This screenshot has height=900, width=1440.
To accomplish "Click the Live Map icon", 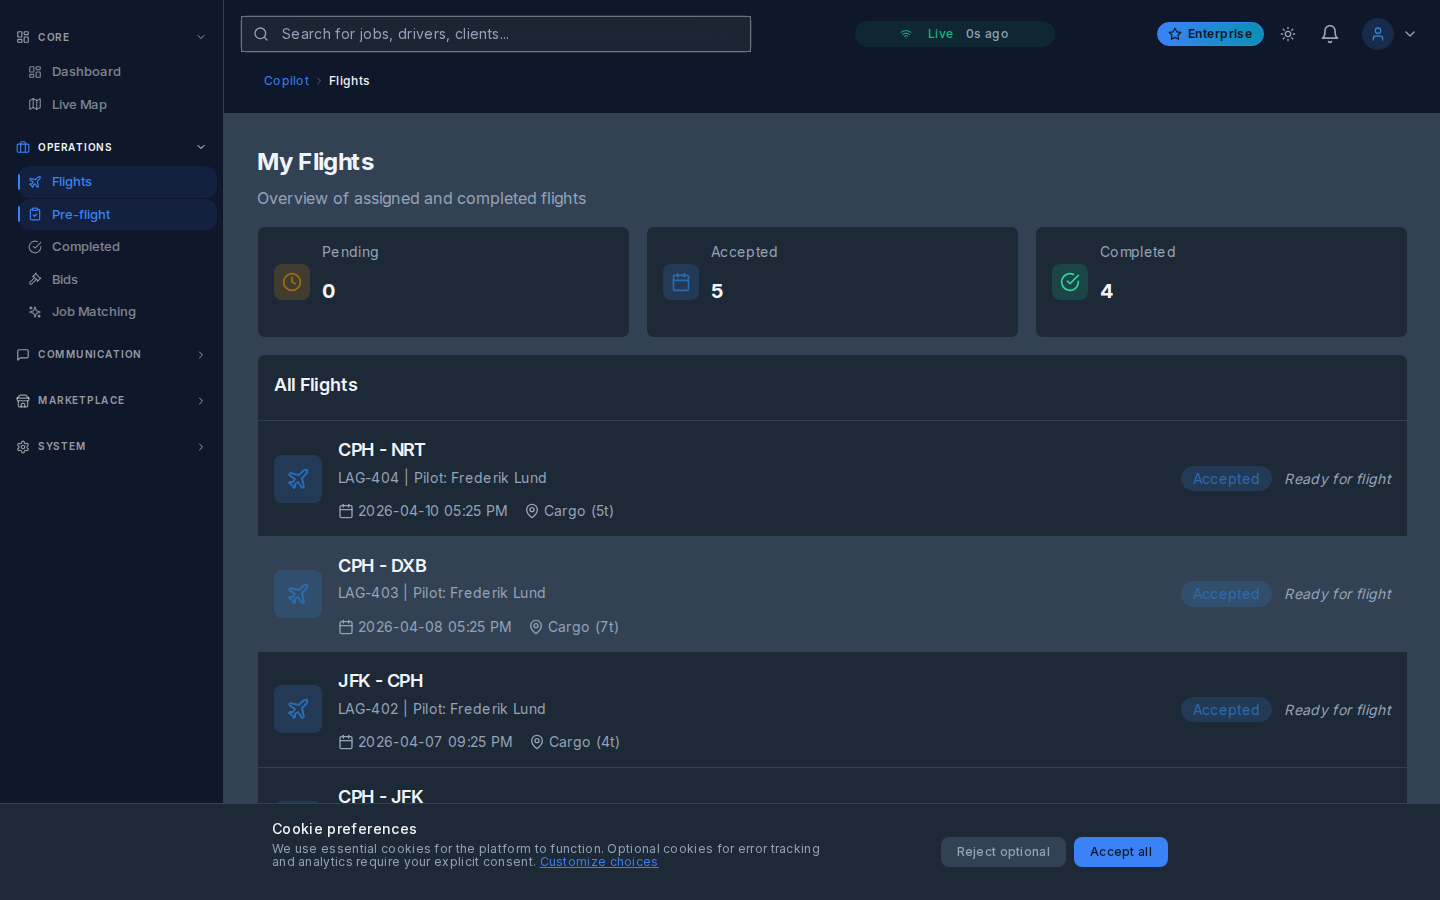I will (x=34, y=104).
